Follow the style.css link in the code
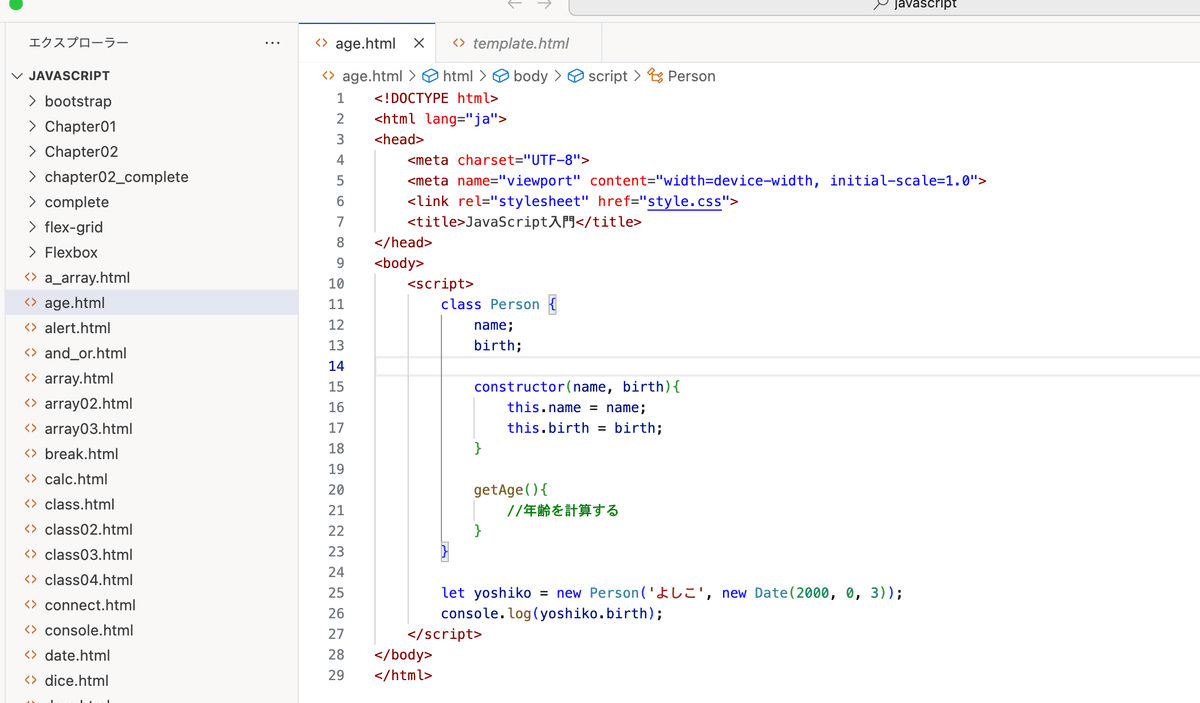1200x703 pixels. [x=685, y=201]
